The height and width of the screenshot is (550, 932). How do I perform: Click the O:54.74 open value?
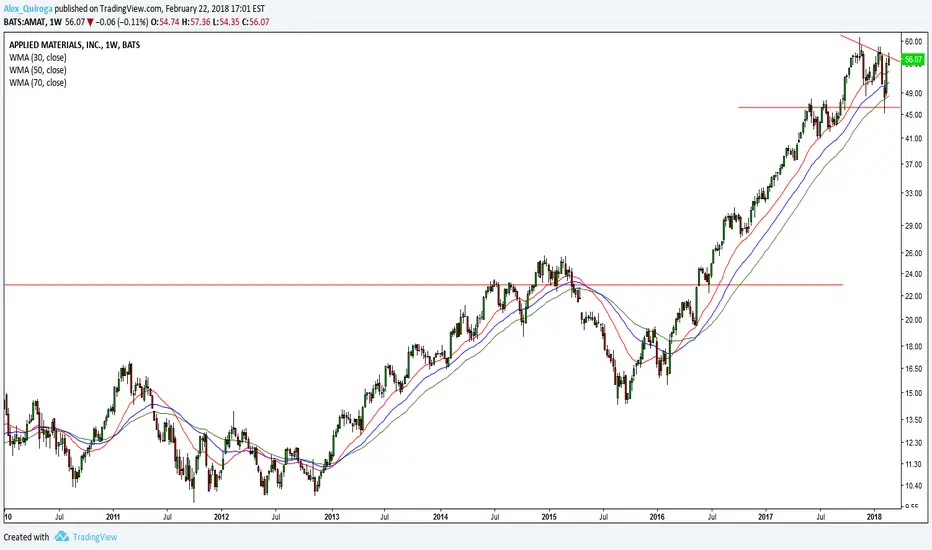(165, 22)
